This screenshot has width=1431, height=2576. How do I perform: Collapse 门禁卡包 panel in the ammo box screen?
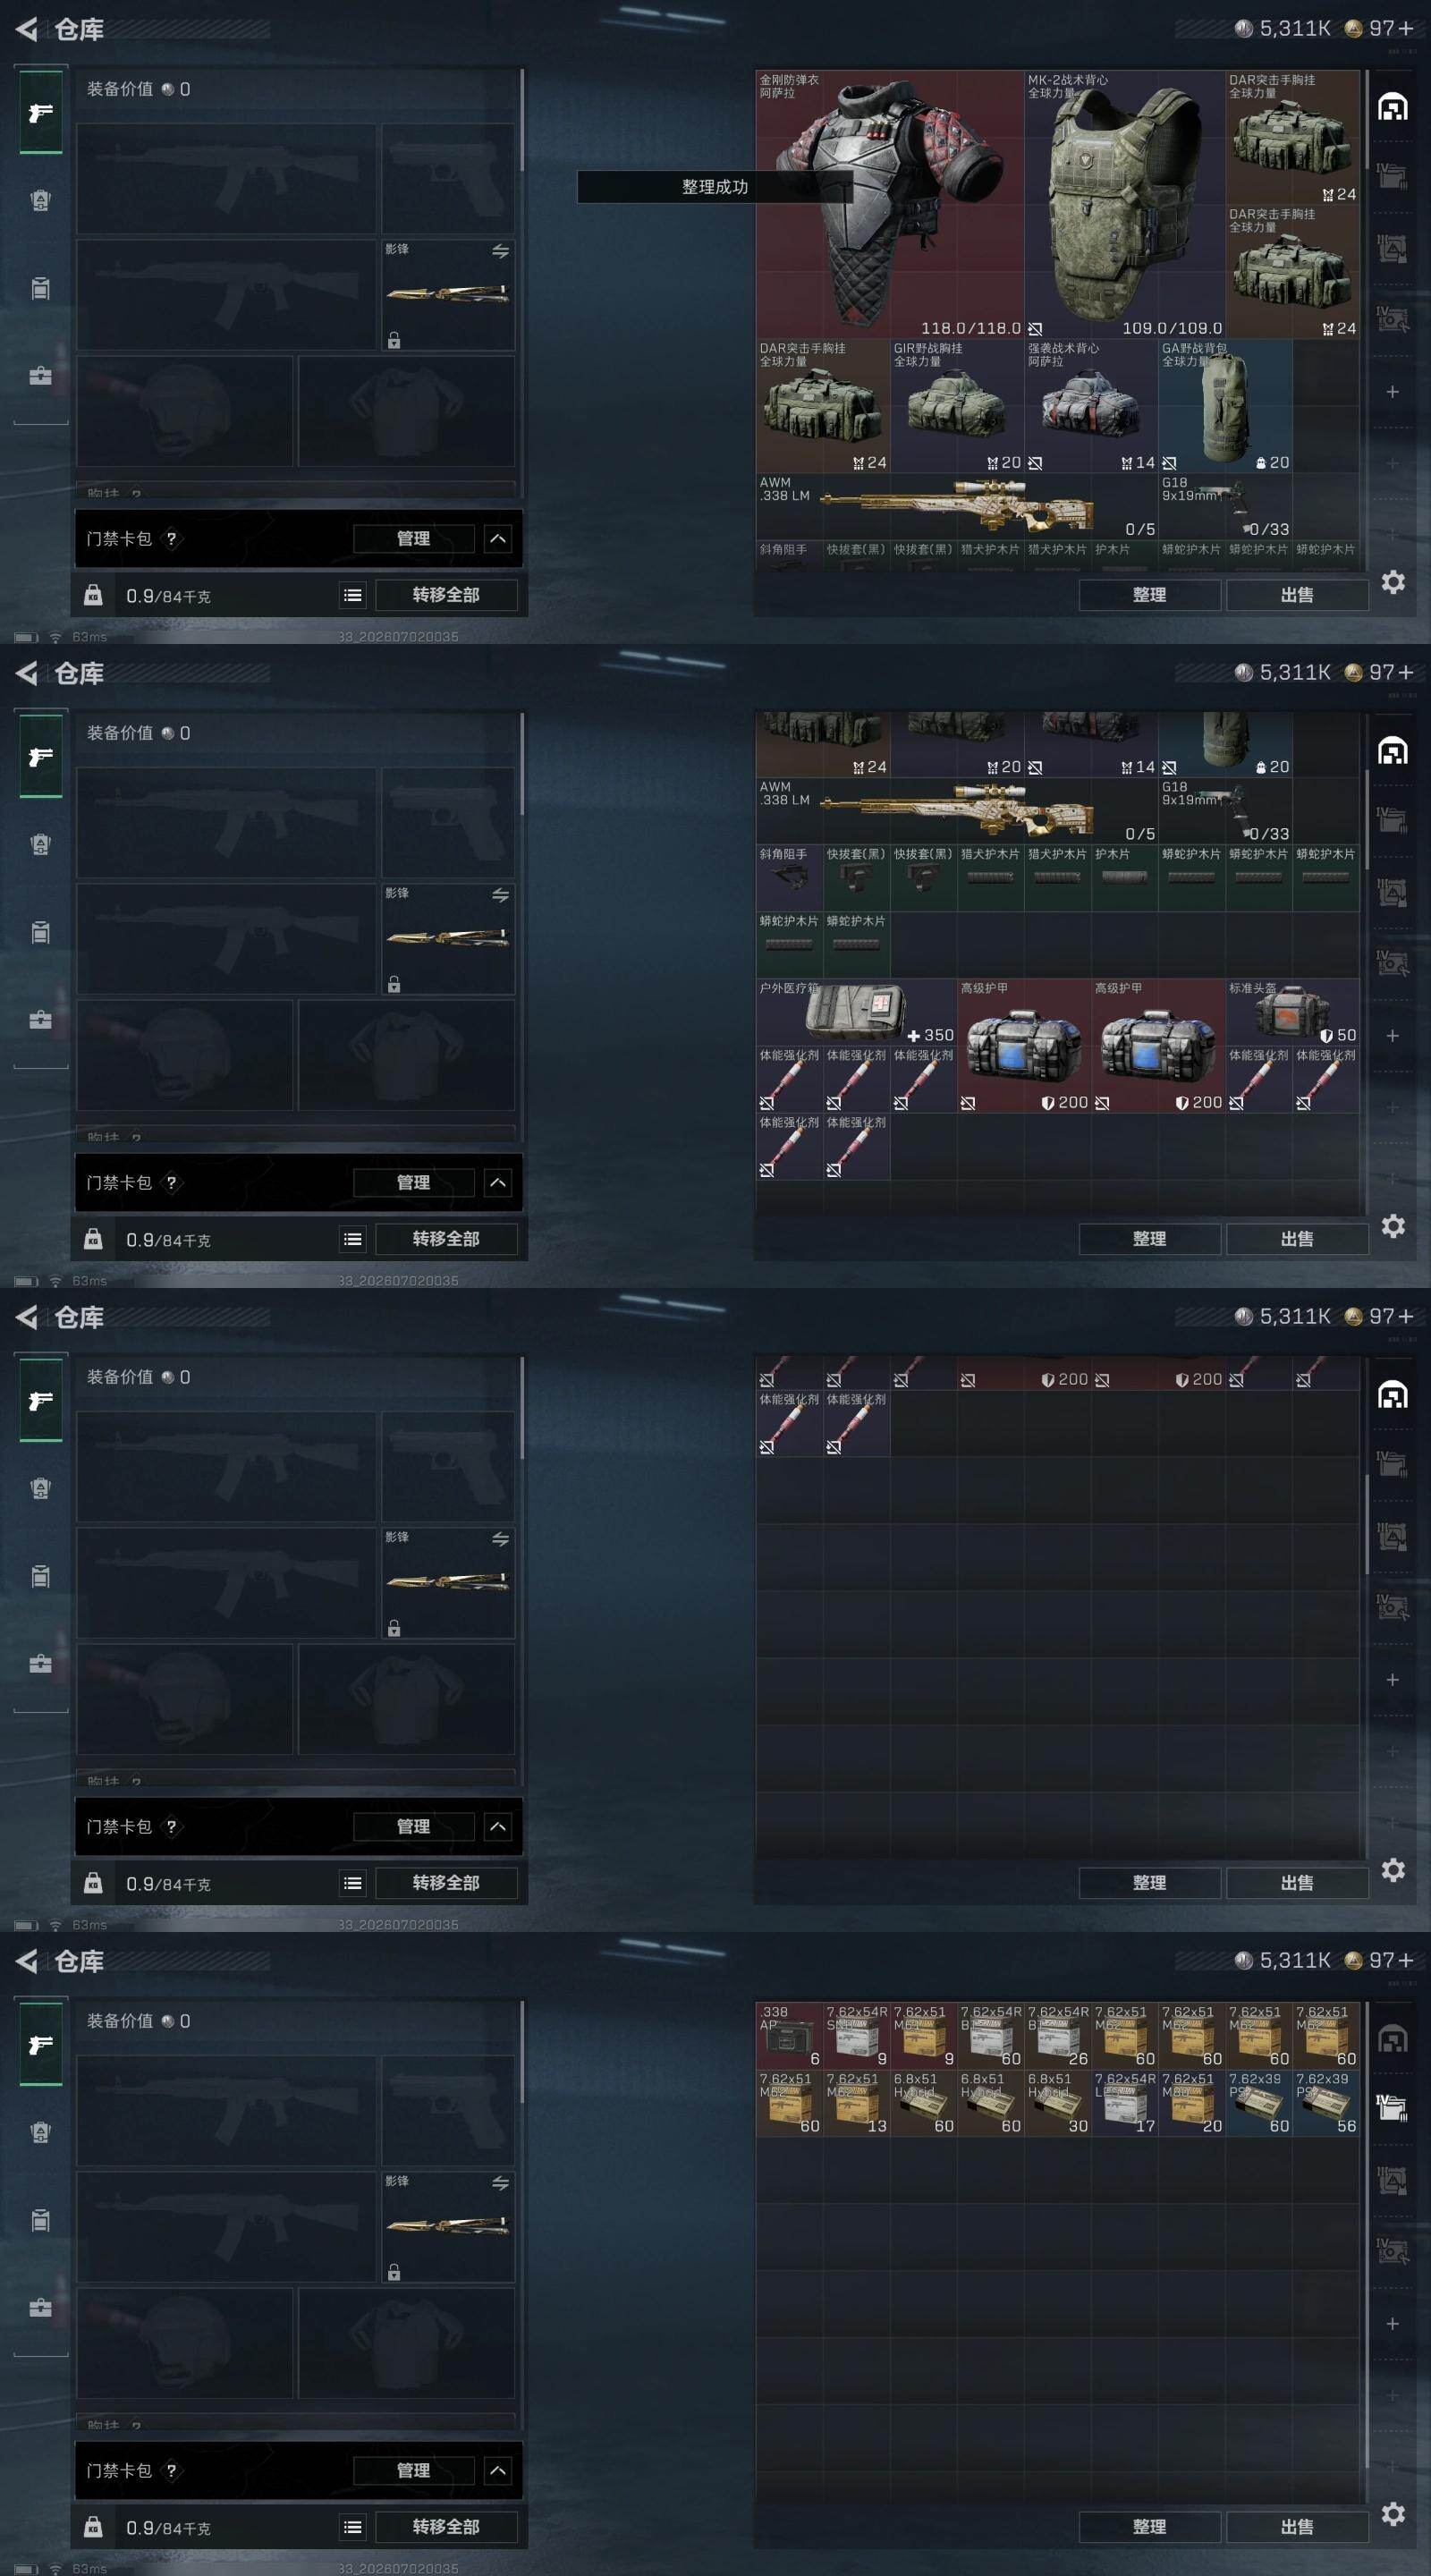(x=498, y=2471)
